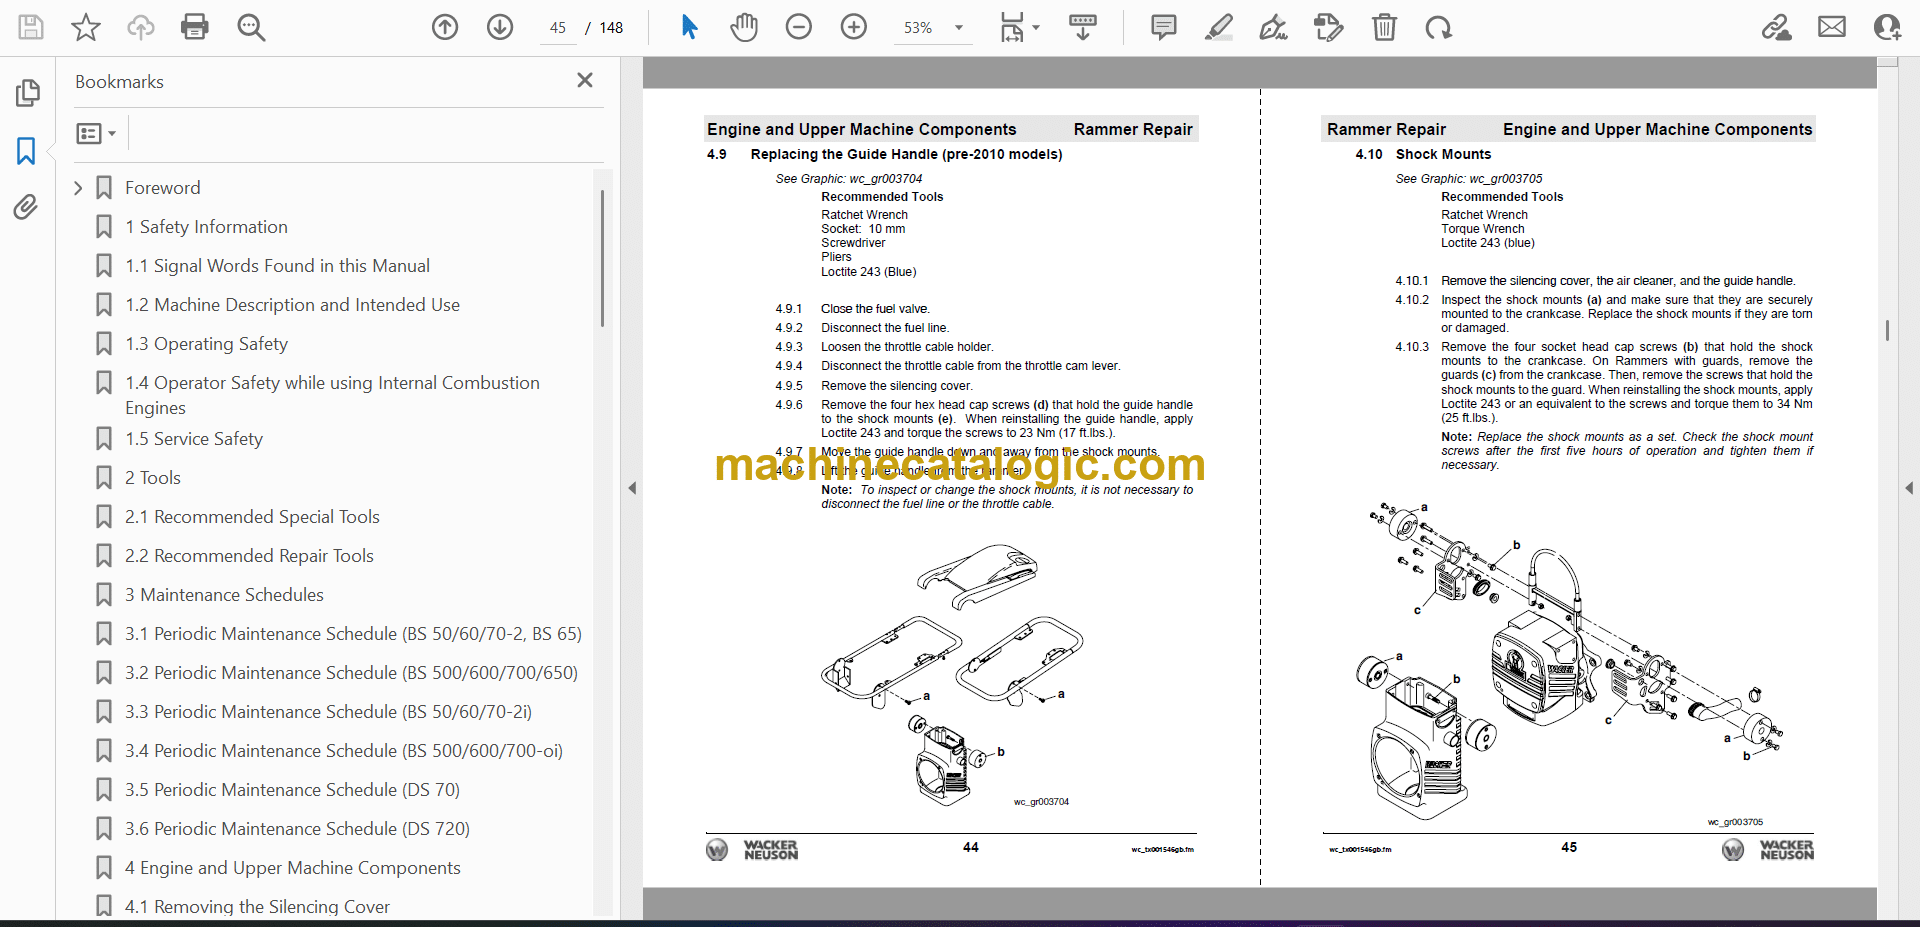Open the page thumbnails panel

(x=27, y=93)
